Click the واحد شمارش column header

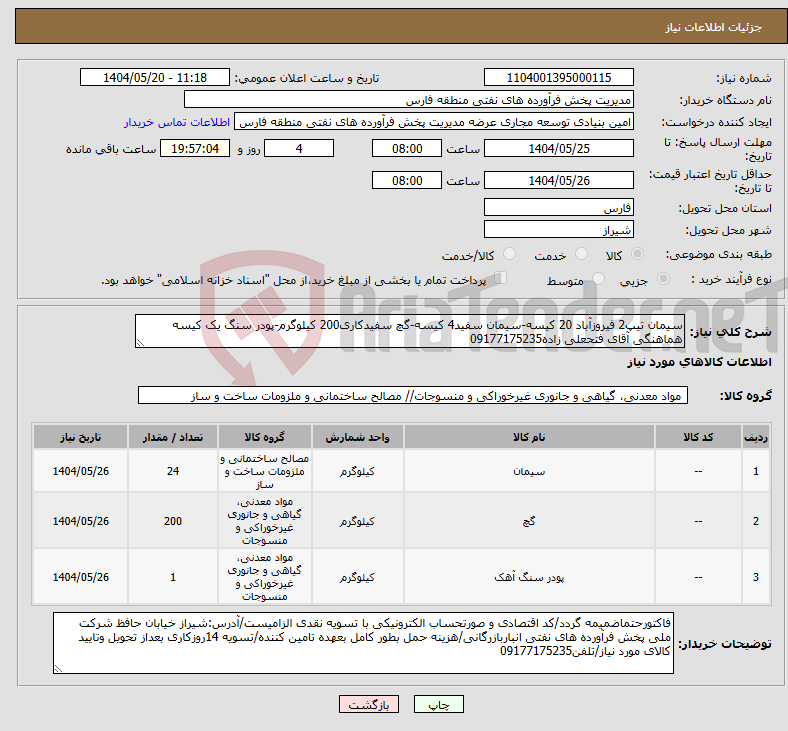[x=357, y=437]
